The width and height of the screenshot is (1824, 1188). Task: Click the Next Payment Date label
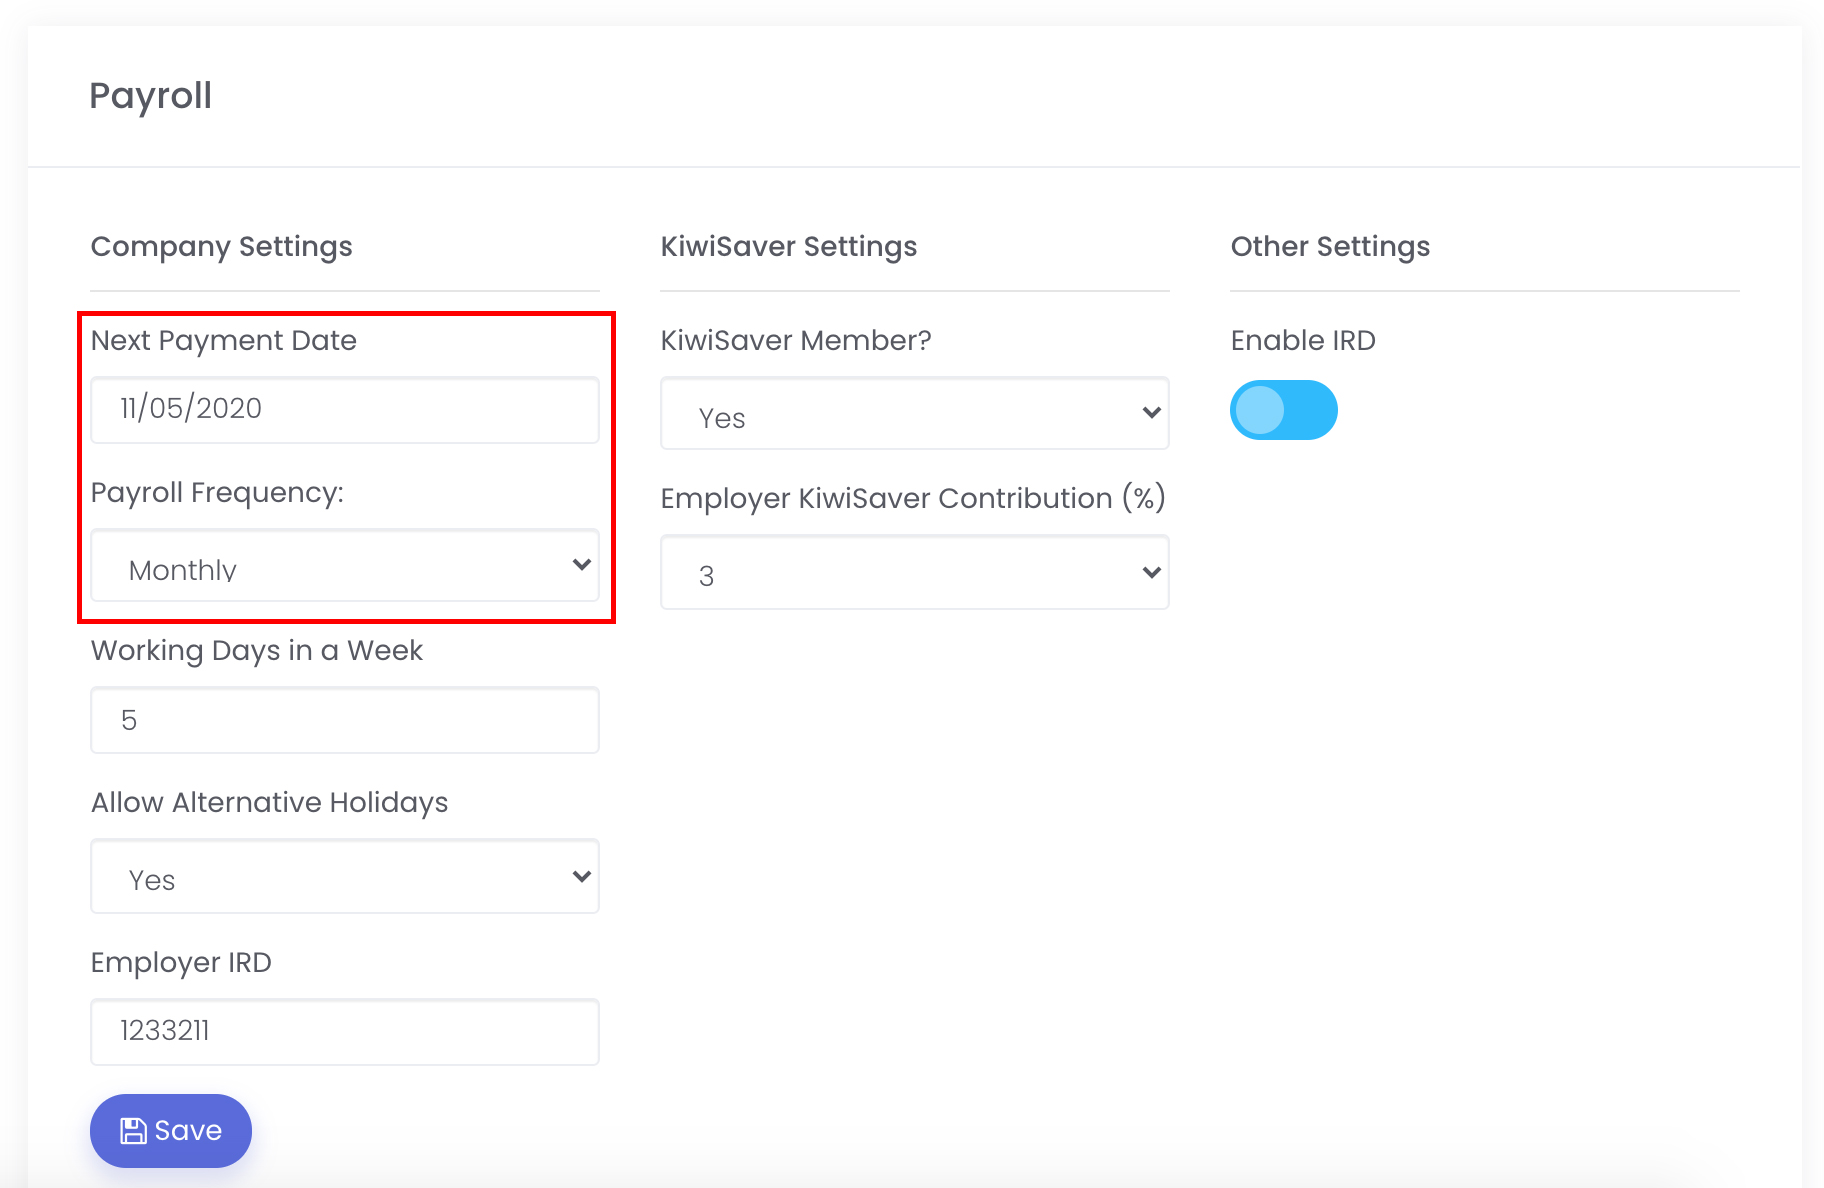point(224,341)
